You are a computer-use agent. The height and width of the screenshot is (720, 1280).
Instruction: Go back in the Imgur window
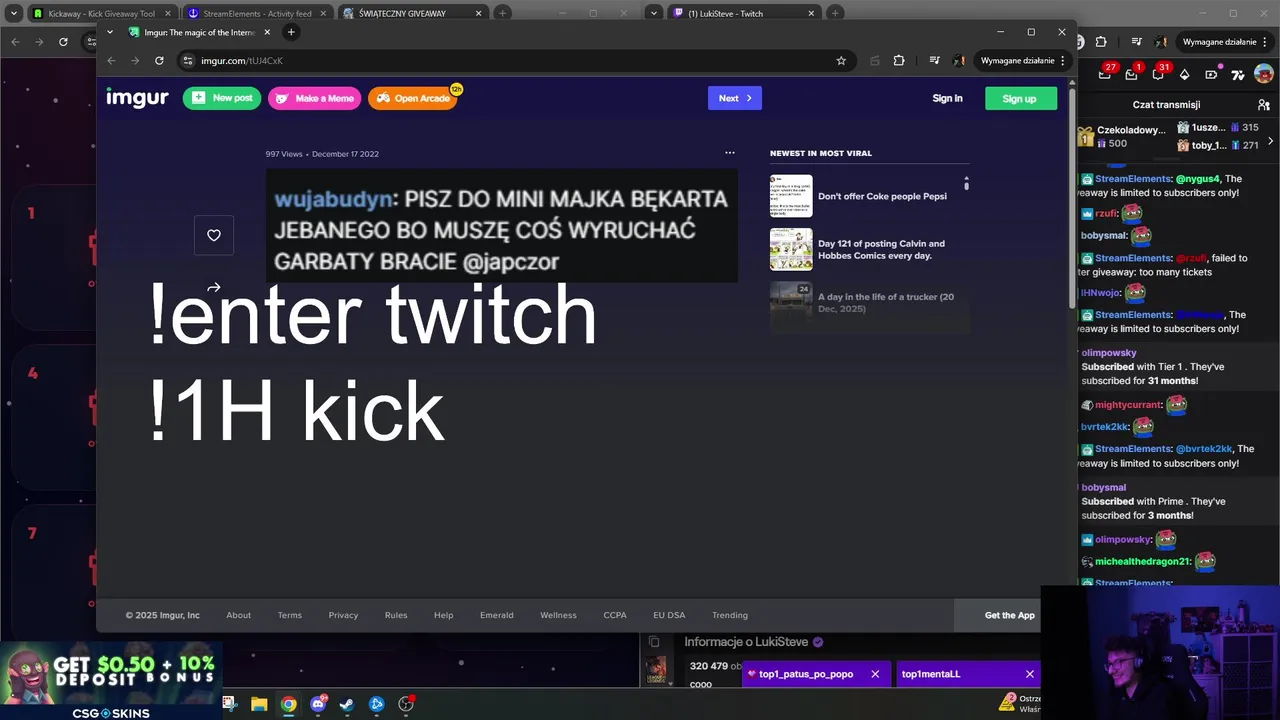pyautogui.click(x=111, y=60)
